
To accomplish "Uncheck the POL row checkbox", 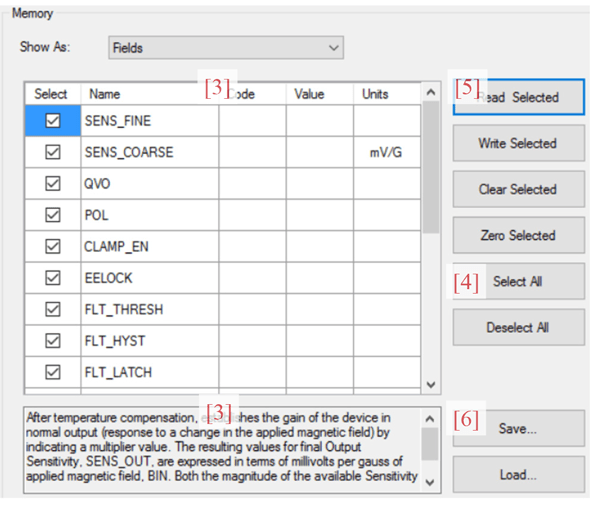I will tap(53, 215).
